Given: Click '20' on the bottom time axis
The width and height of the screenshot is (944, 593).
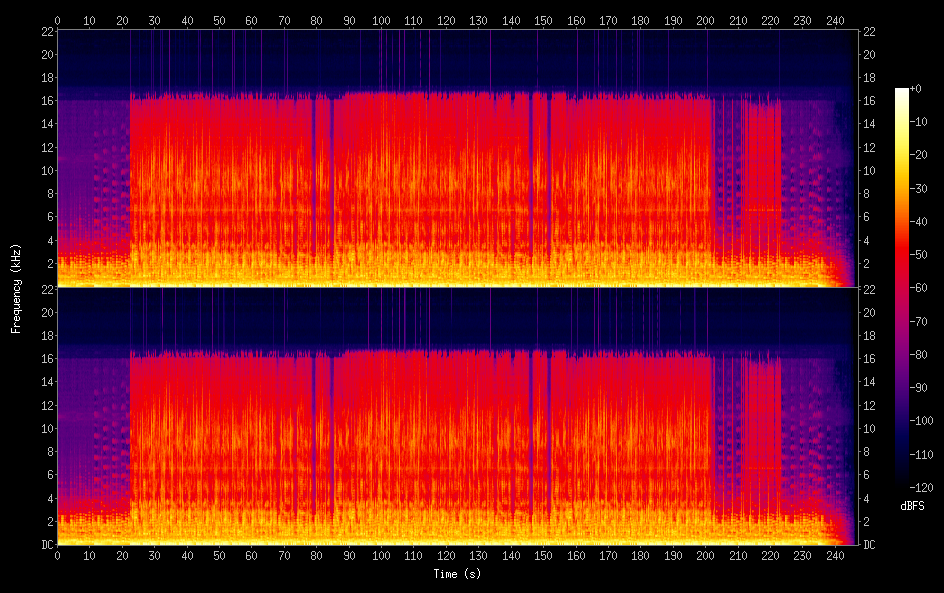Looking at the screenshot, I should [122, 556].
